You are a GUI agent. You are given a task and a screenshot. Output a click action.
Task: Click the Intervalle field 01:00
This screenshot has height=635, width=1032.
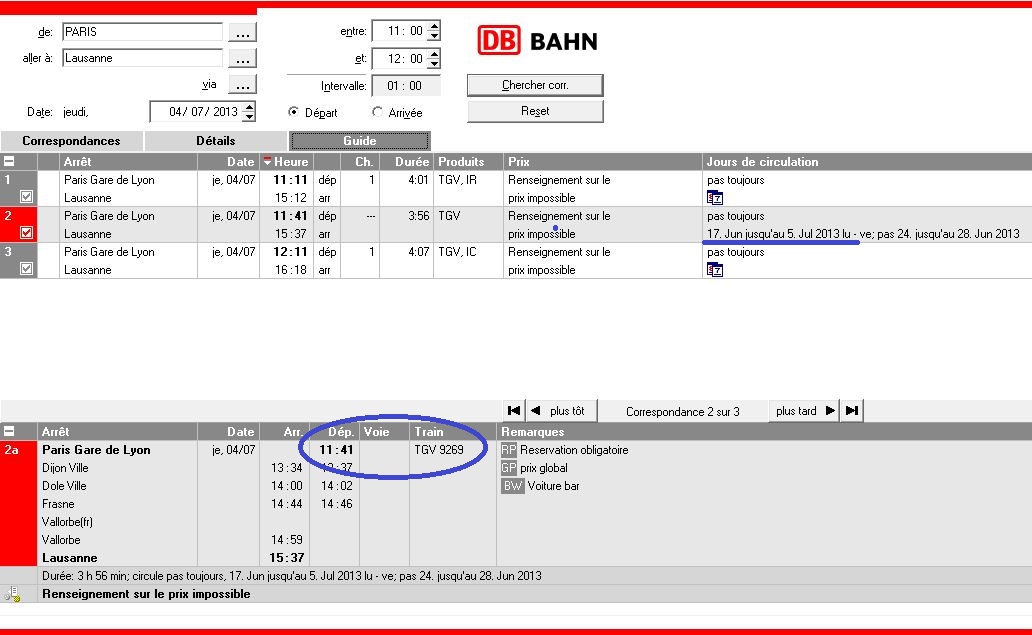click(x=405, y=86)
